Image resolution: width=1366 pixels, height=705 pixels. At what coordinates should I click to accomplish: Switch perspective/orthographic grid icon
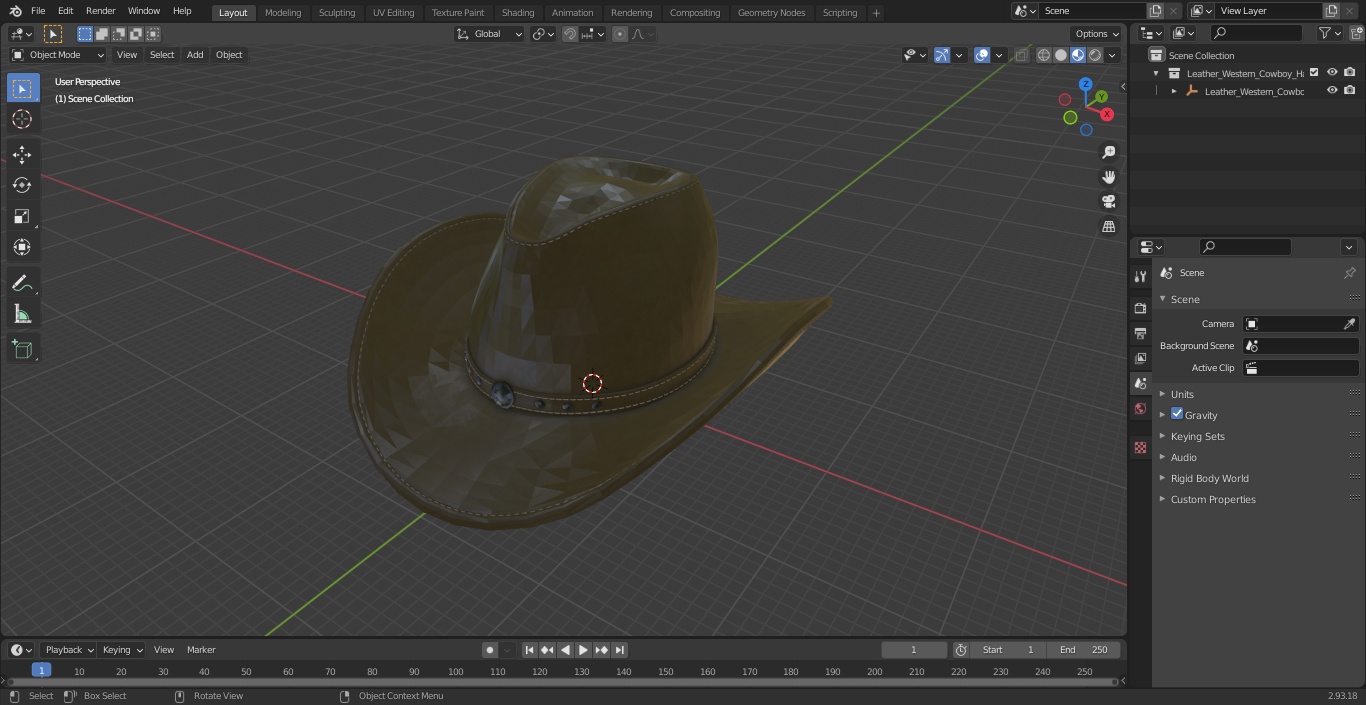click(x=1108, y=227)
